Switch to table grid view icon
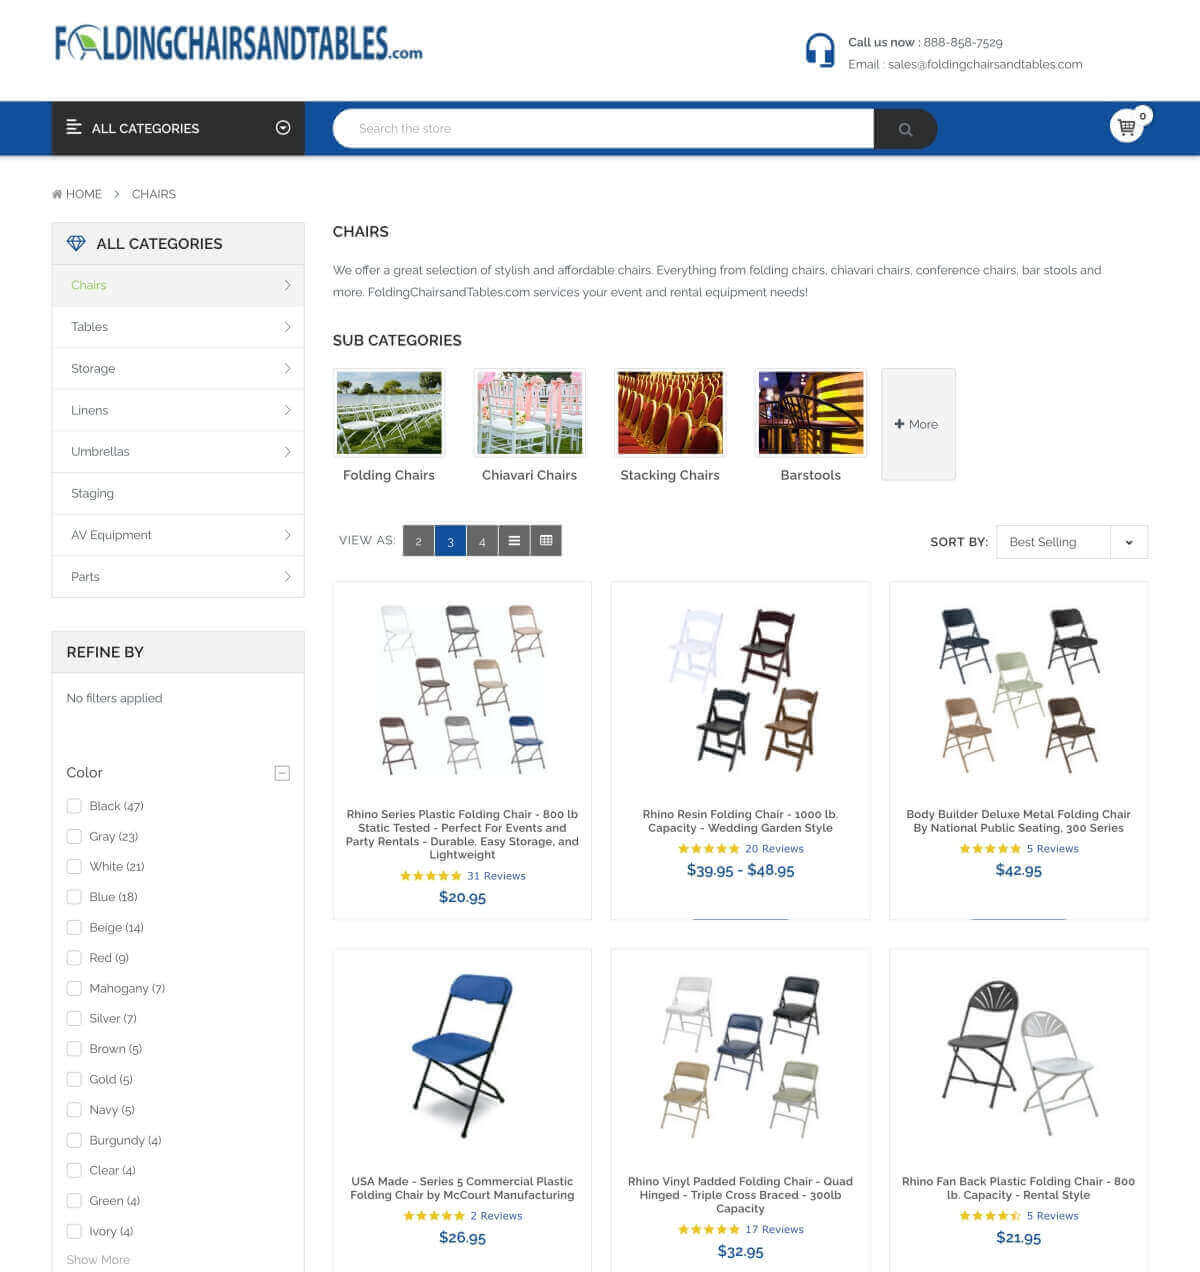This screenshot has width=1200, height=1272. [546, 541]
